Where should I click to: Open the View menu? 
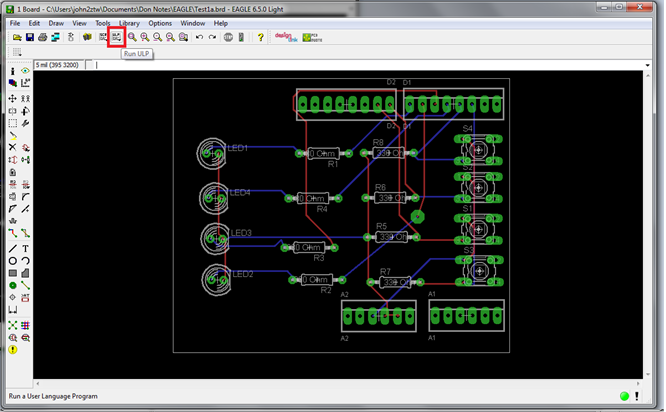point(78,22)
